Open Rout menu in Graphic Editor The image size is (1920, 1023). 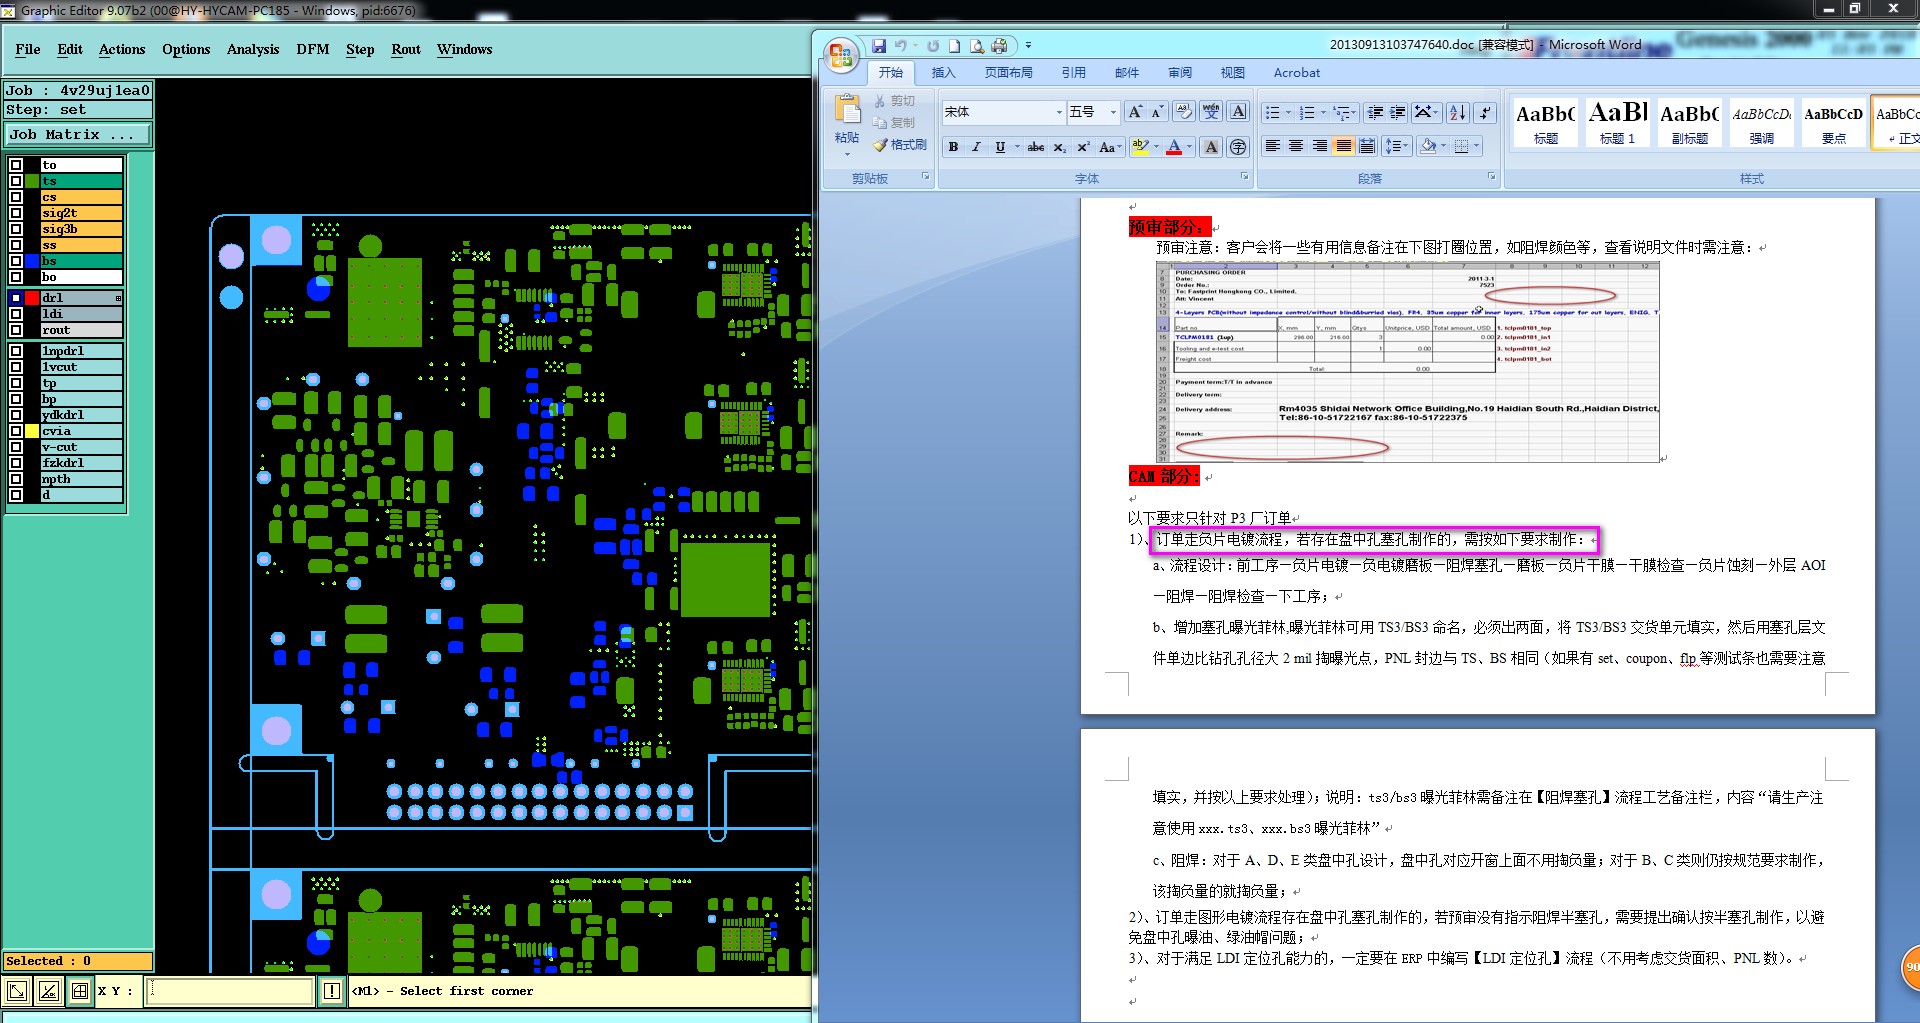(406, 49)
